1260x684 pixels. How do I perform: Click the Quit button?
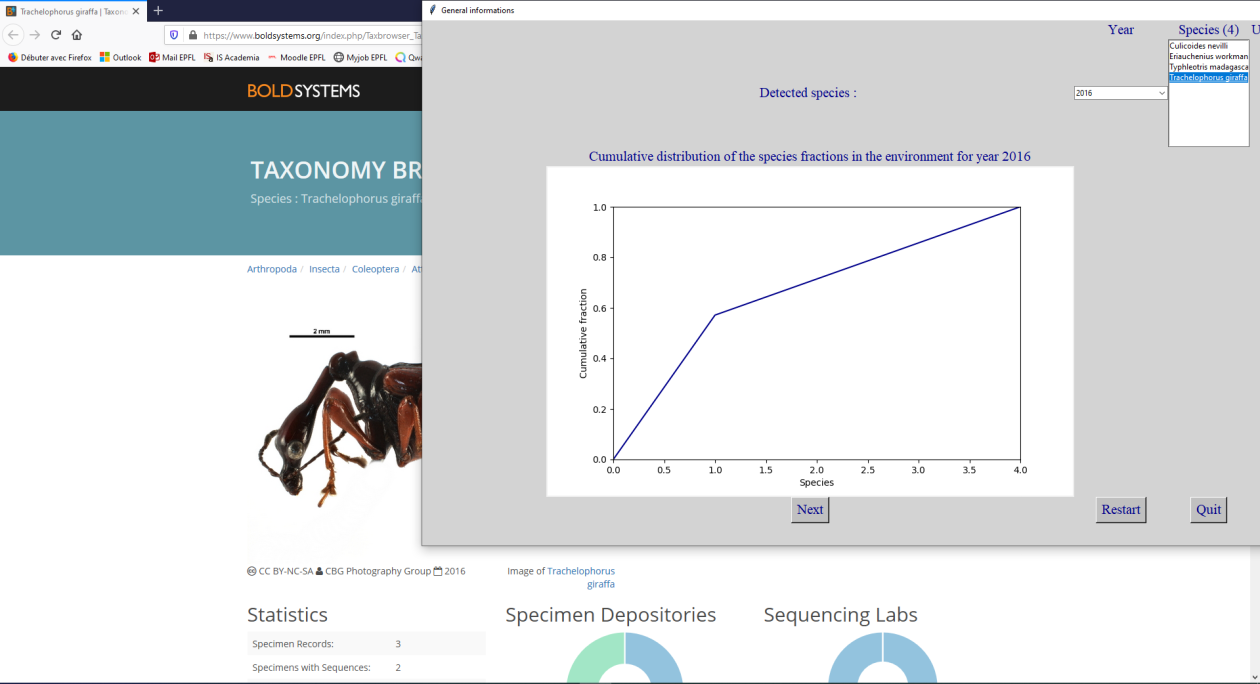point(1208,510)
